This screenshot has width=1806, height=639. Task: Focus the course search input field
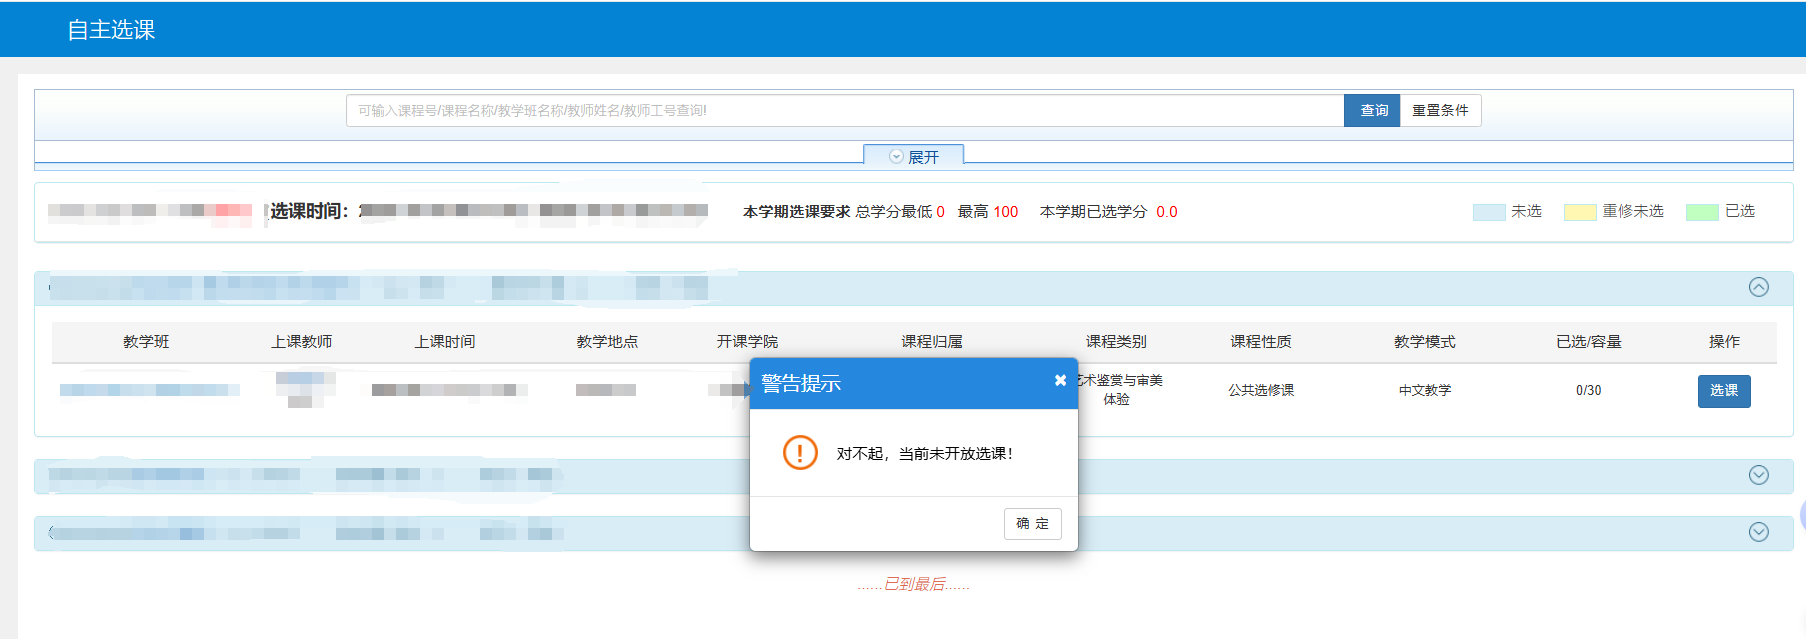844,111
